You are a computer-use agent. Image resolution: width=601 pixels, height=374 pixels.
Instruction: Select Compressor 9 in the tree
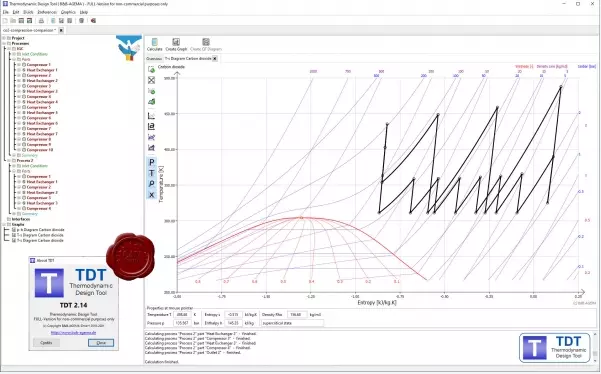click(38, 144)
